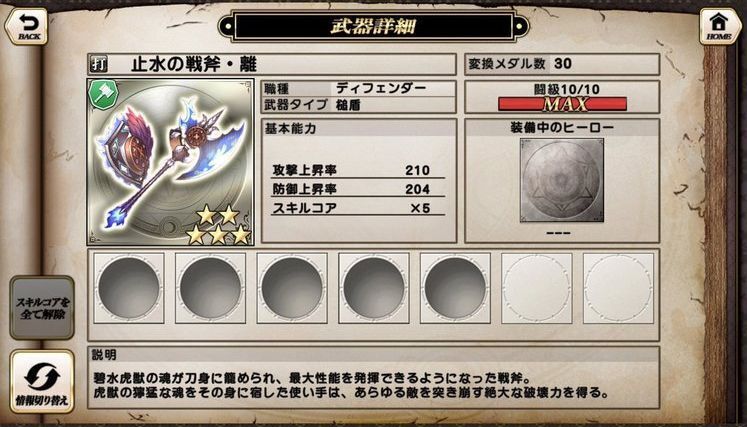The image size is (747, 427).
Task: Open the weapon axe artwork thumbnail
Action: click(171, 162)
